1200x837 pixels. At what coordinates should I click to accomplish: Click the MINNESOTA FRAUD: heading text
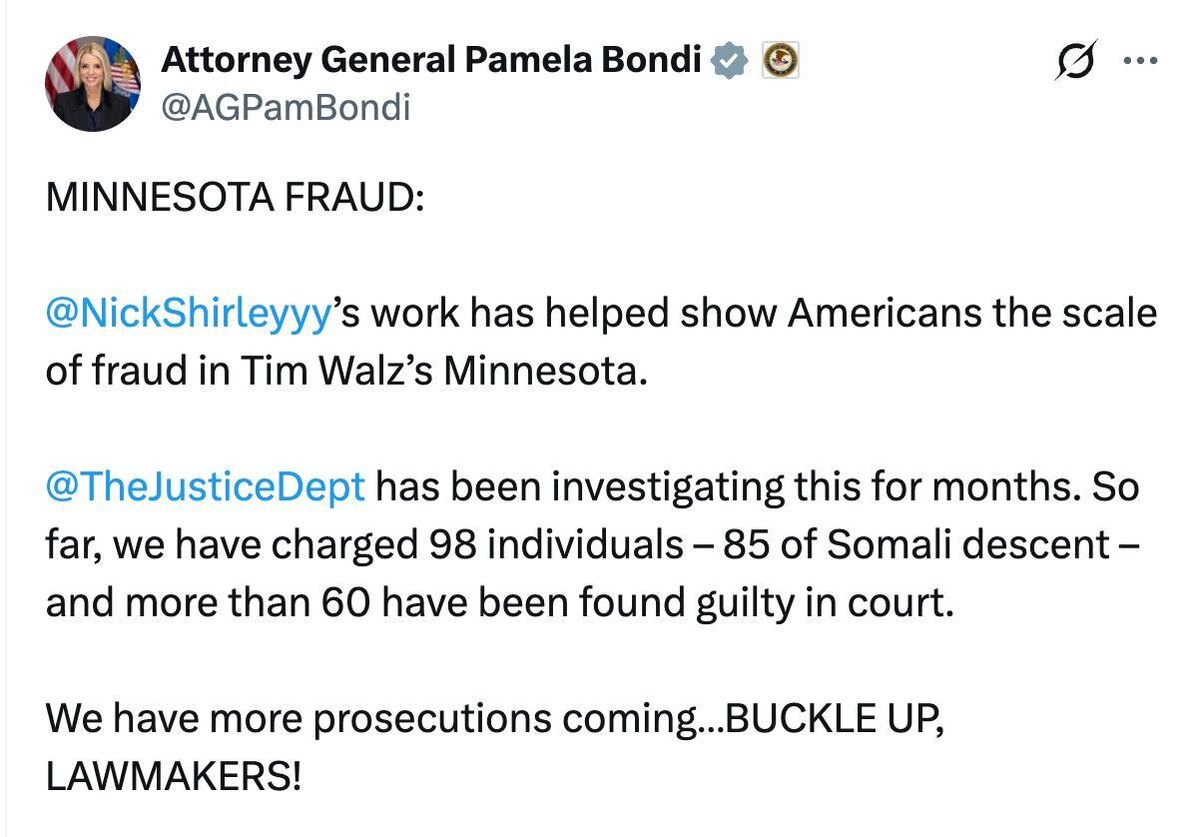tap(236, 197)
